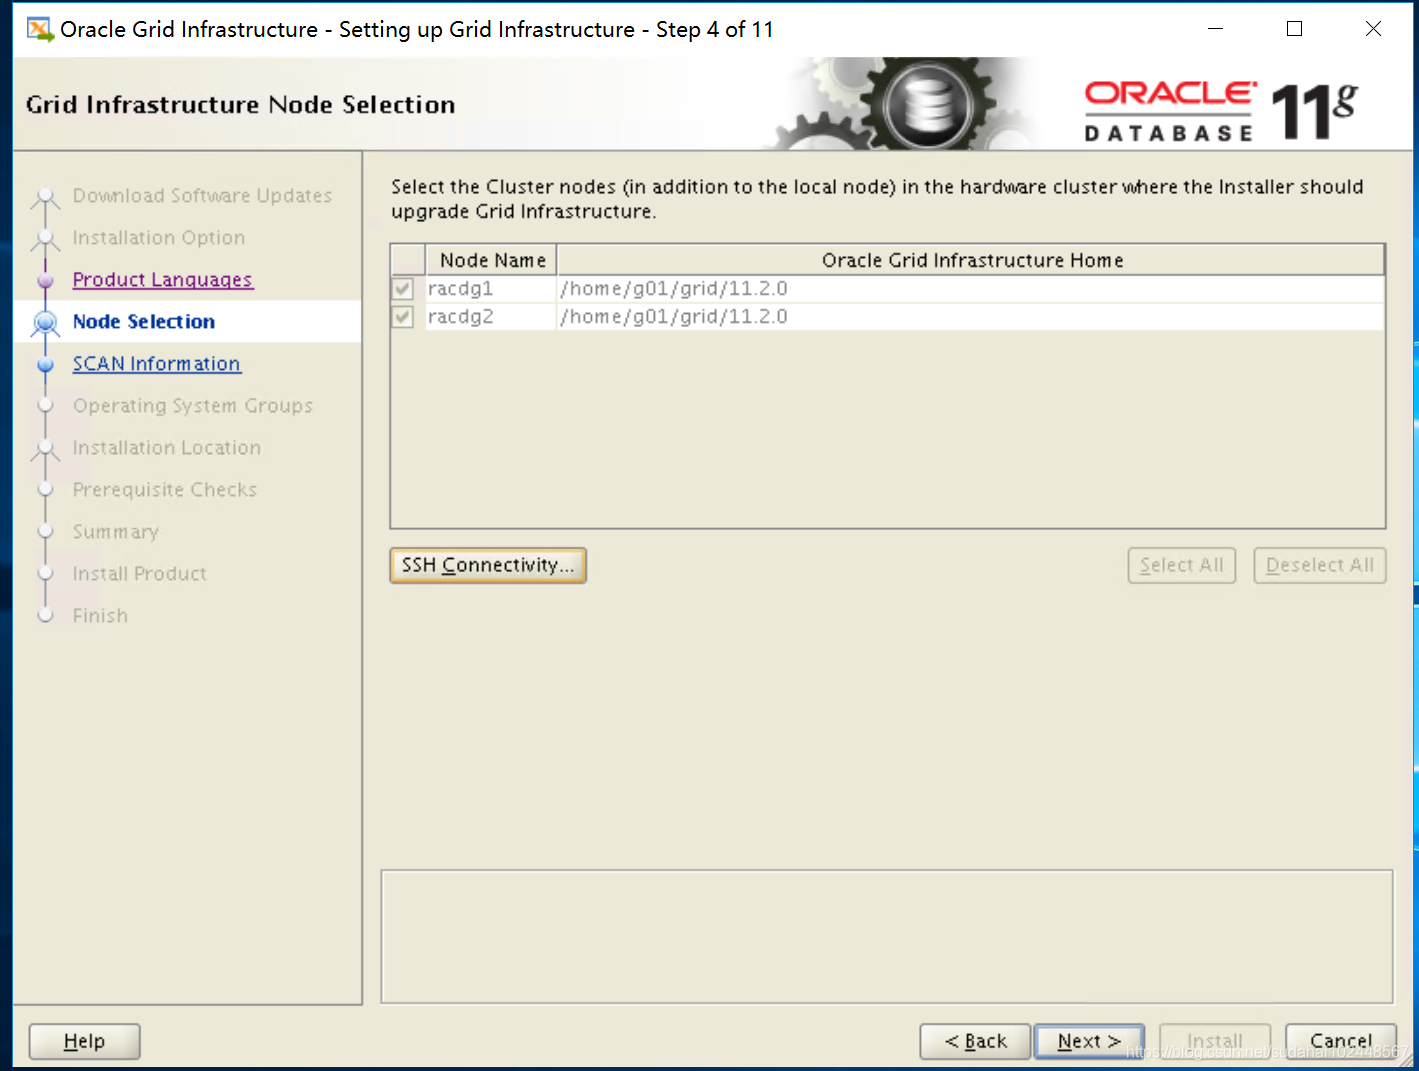Image resolution: width=1419 pixels, height=1071 pixels.
Task: Click the Select All button
Action: (1182, 565)
